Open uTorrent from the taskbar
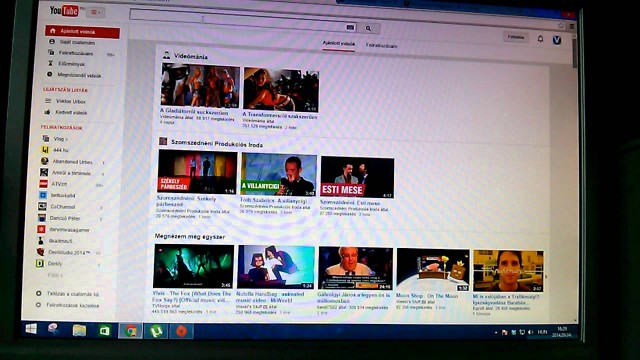Screen dimensions: 640x360 click(156, 331)
